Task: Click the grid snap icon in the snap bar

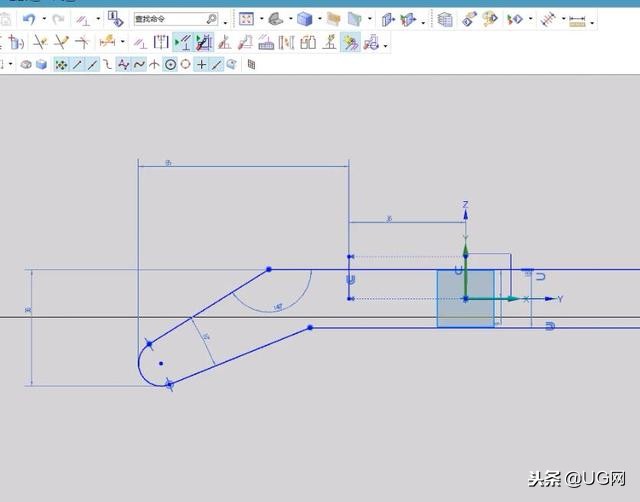Action: click(251, 64)
